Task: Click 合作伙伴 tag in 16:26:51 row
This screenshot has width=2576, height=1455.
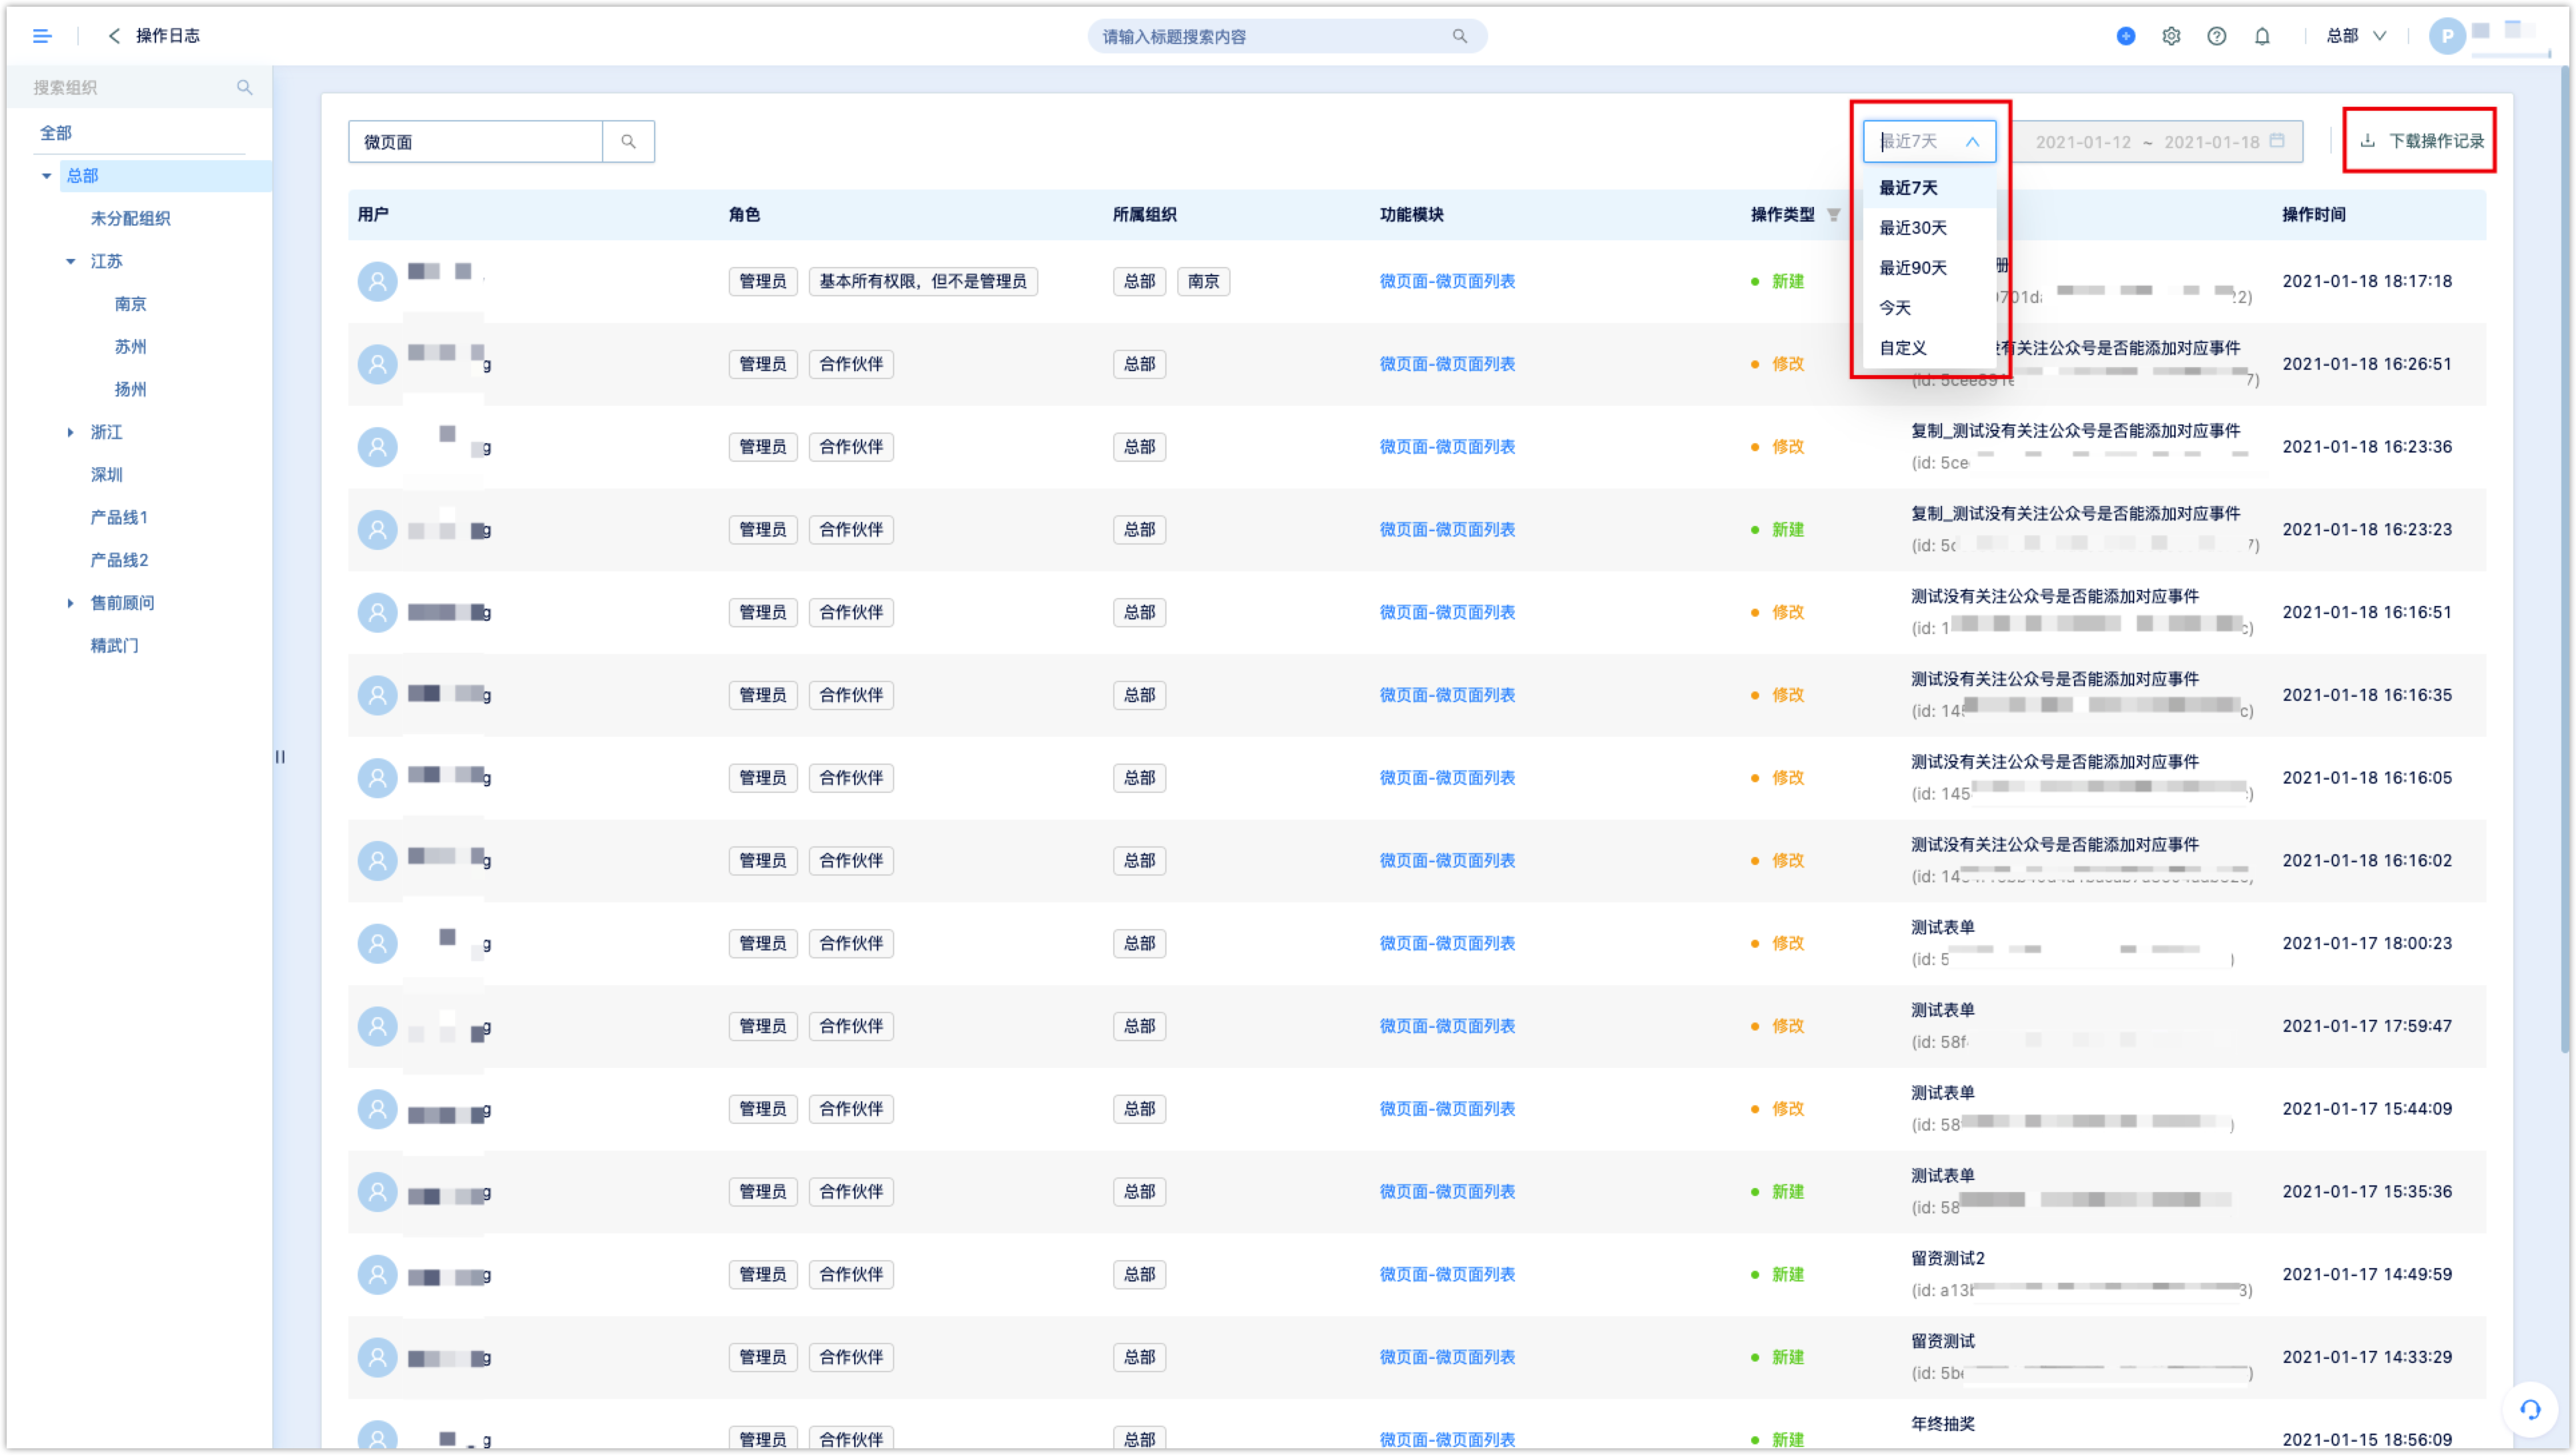Action: coord(850,365)
